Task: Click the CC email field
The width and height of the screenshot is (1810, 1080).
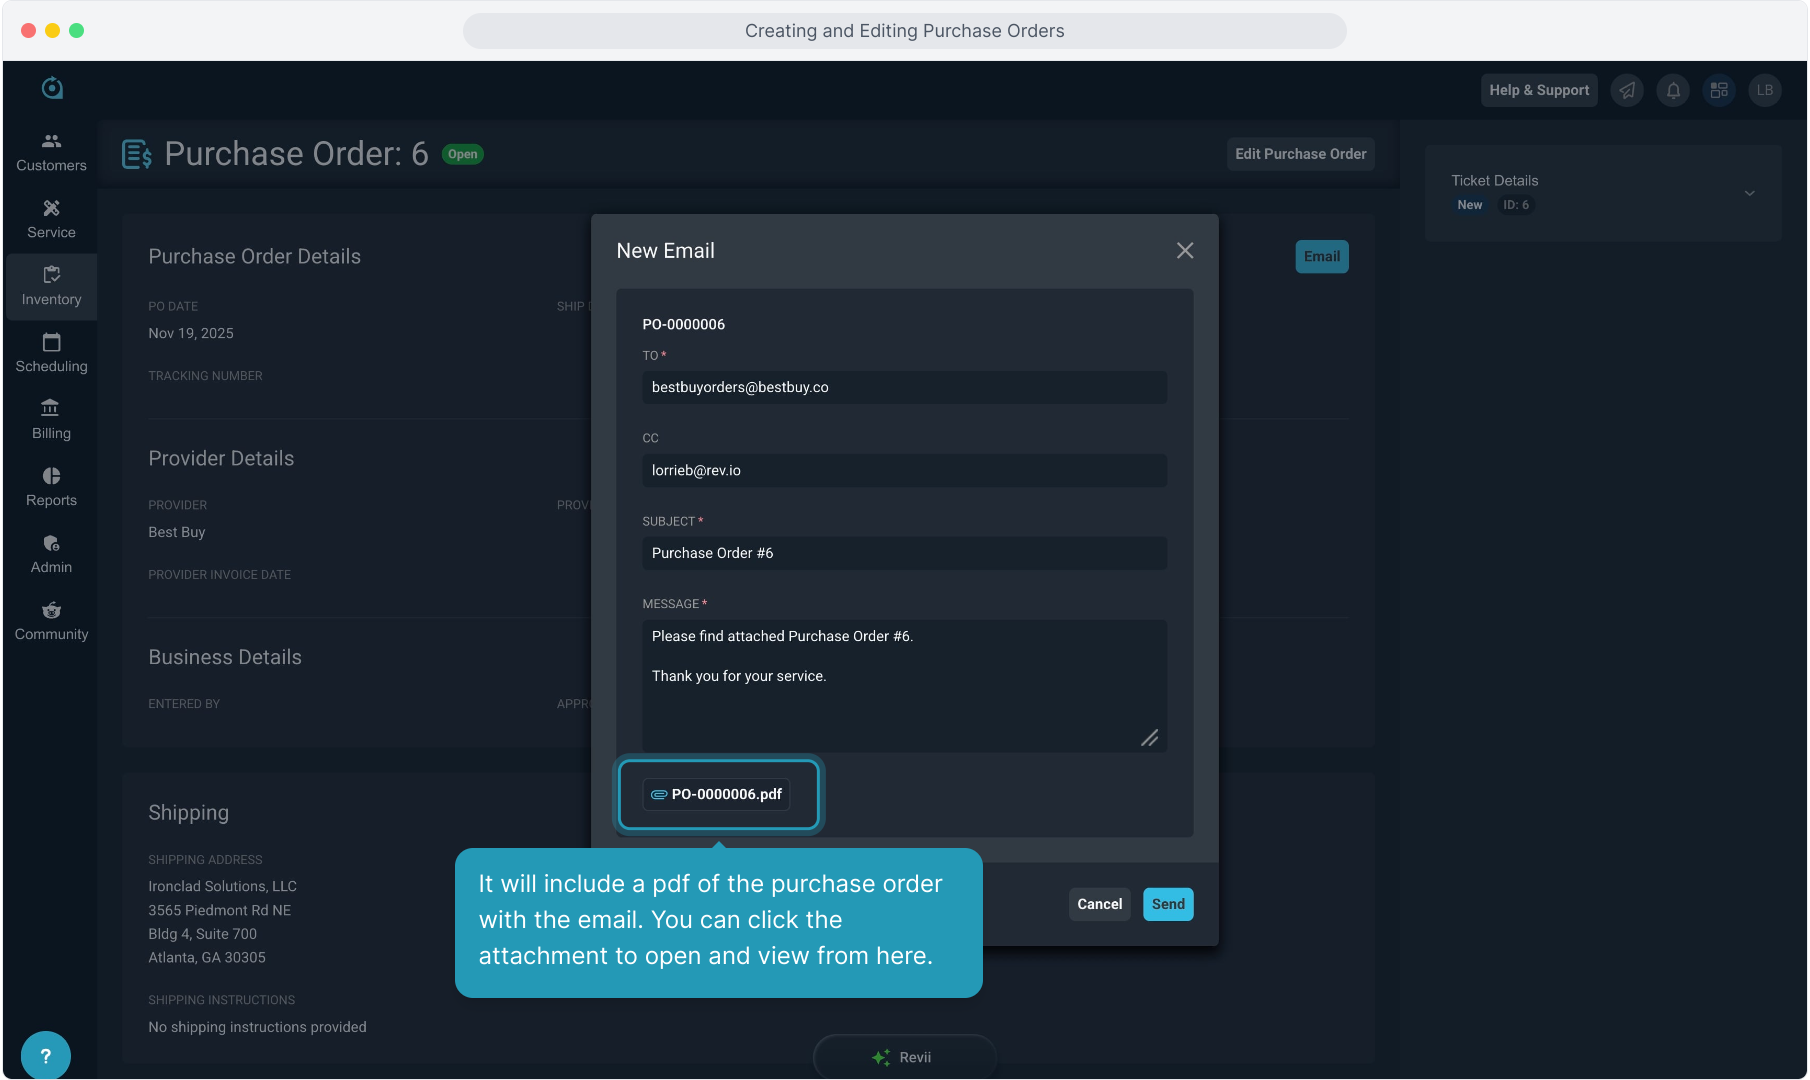Action: (904, 471)
